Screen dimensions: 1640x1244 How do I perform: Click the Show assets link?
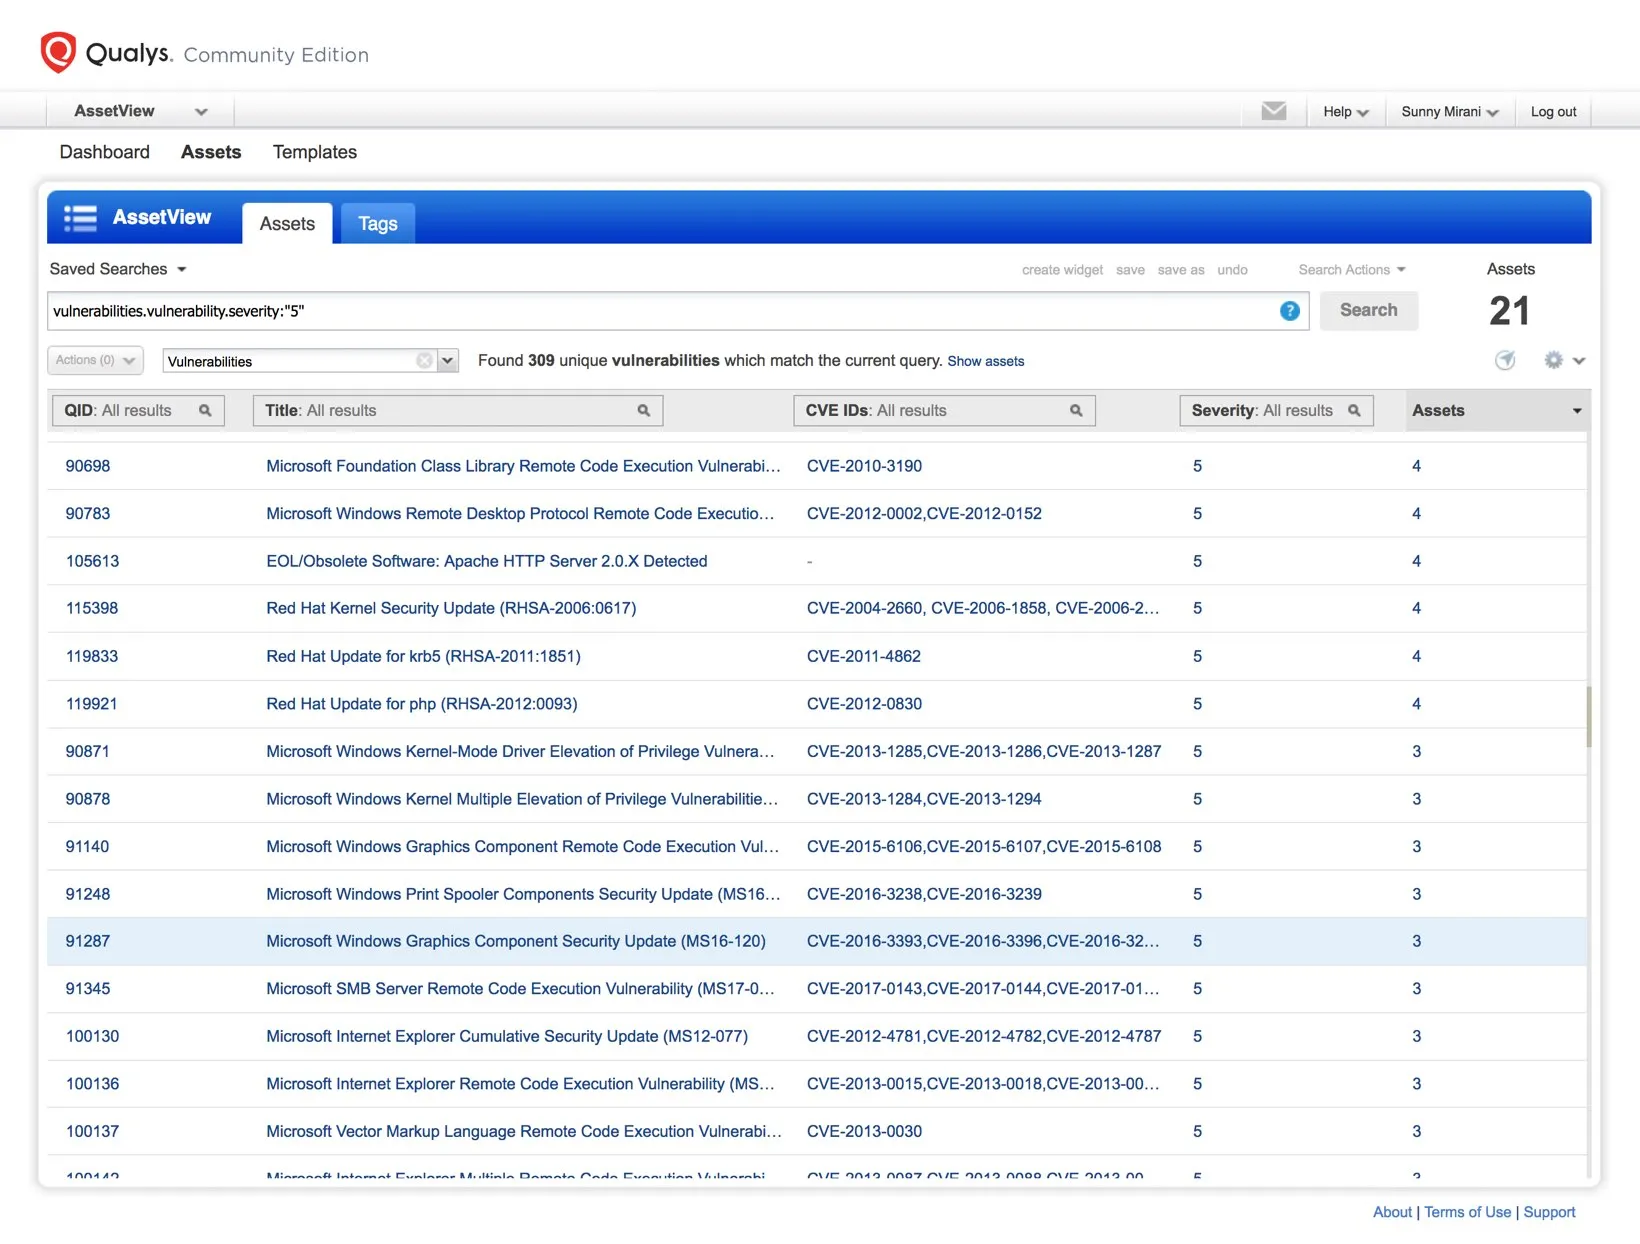point(985,361)
